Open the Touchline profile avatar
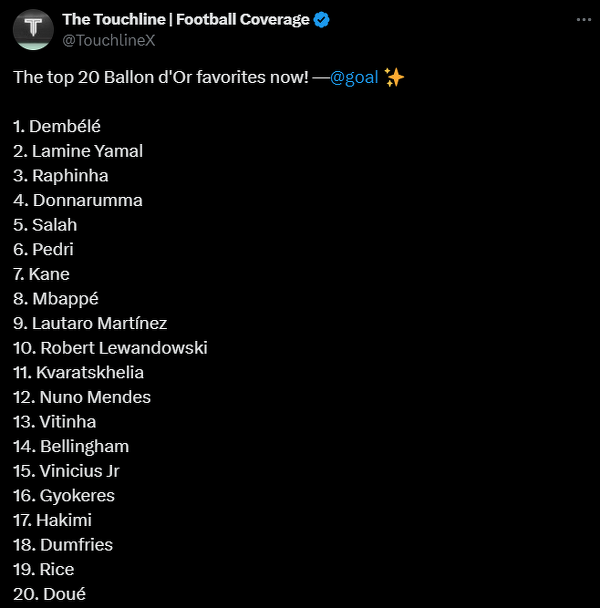The height and width of the screenshot is (608, 600). click(33, 28)
